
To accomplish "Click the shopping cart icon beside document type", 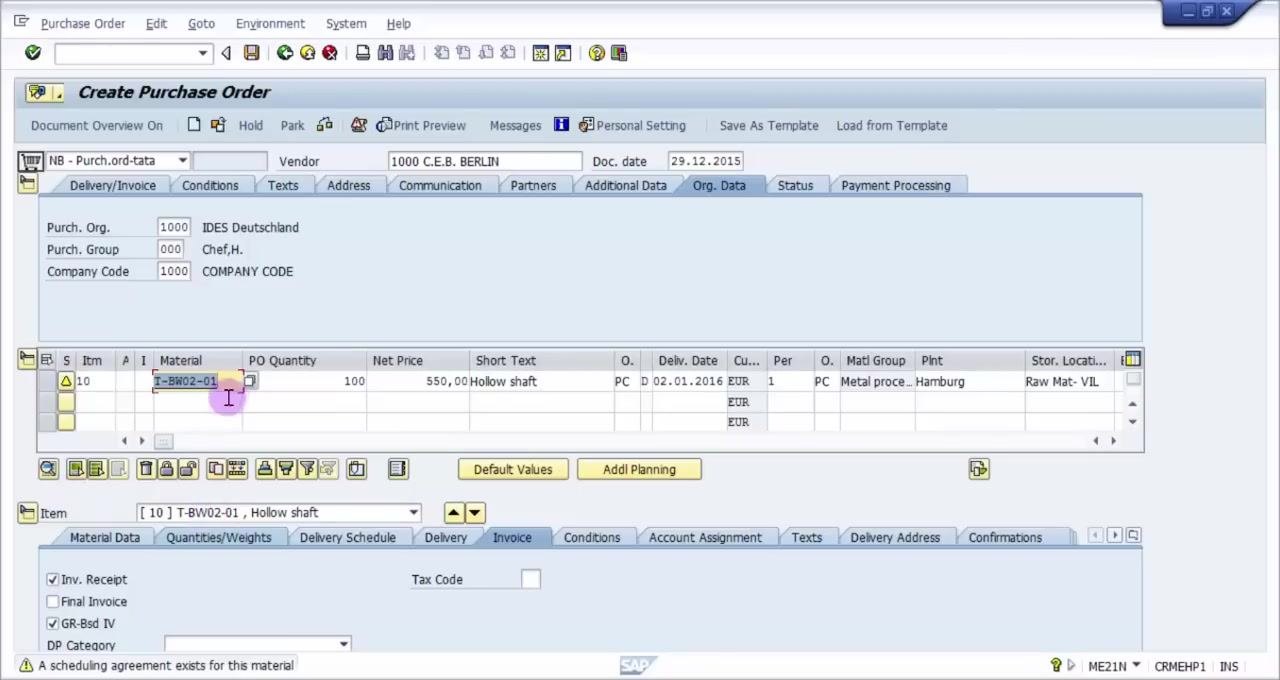I will 31,161.
